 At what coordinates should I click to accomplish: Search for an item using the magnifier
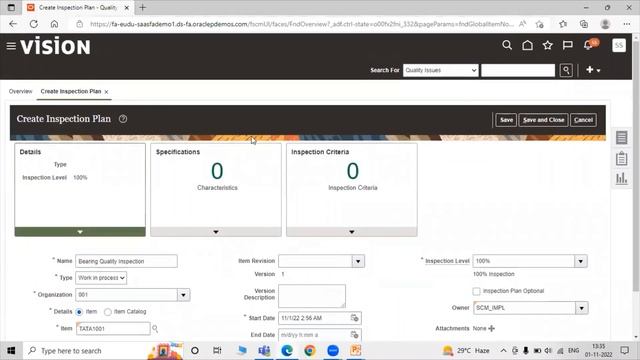155,328
